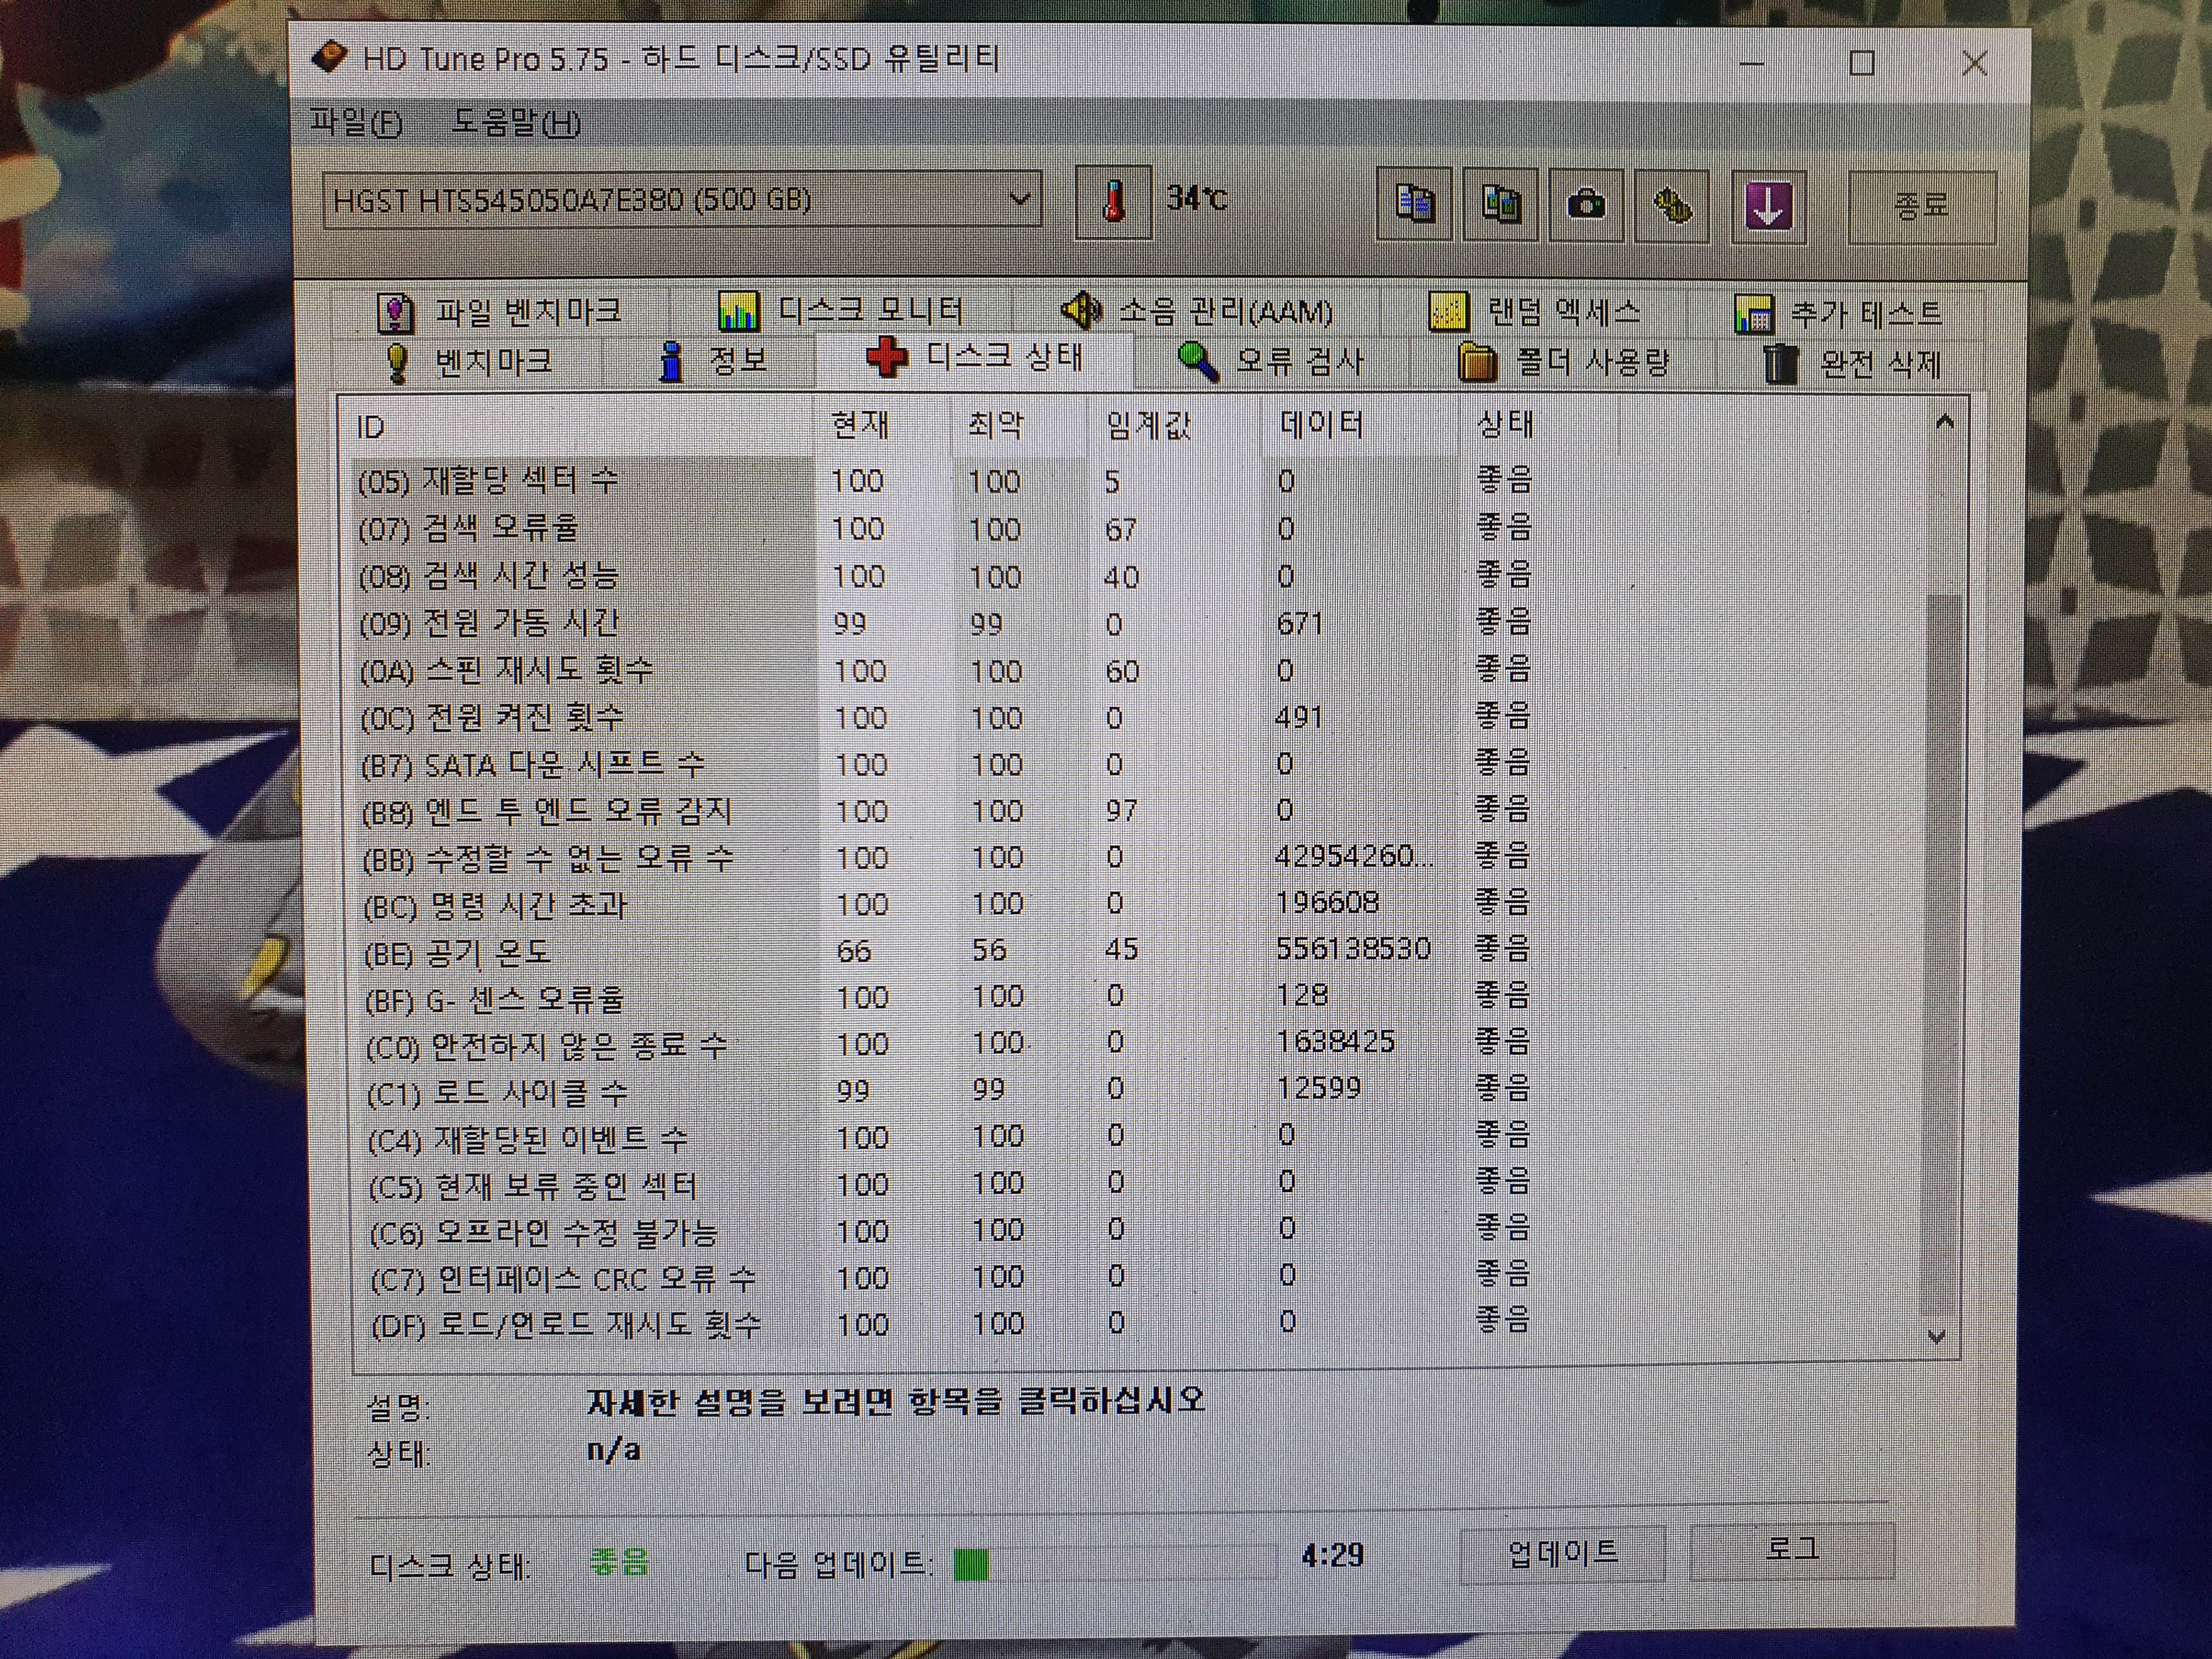Select the 디스크 상태 tab
2212x1659 pixels.
[975, 357]
